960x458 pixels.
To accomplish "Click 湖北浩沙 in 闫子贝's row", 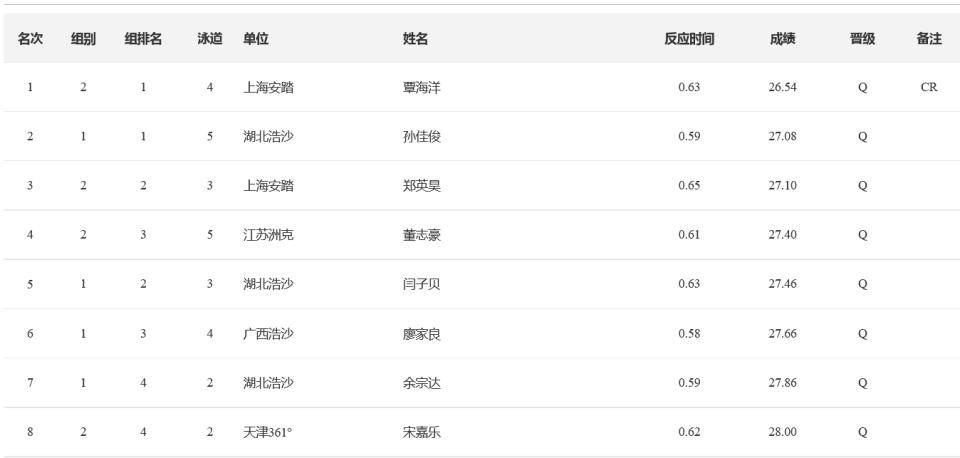I will click(268, 284).
